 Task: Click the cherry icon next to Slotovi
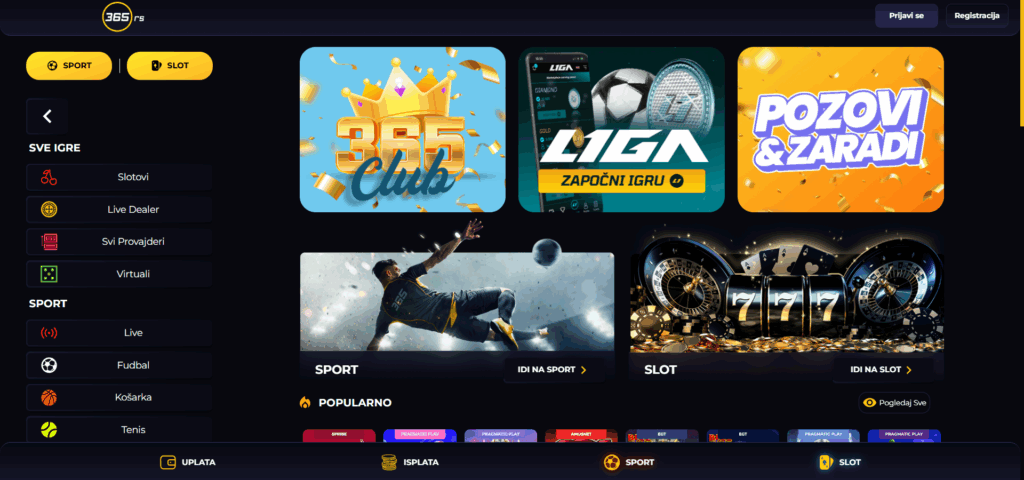[49, 177]
